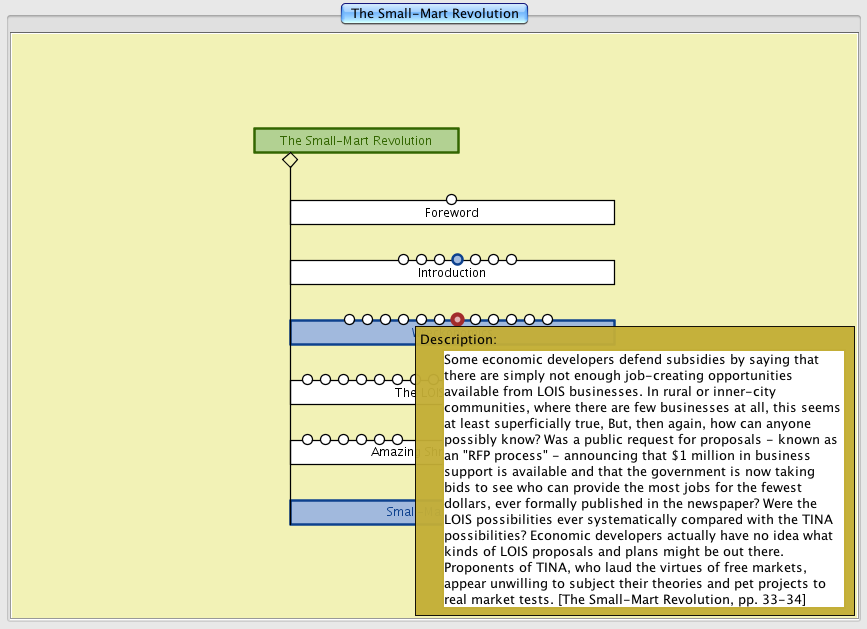Click the last circle above the Introduction bar

point(511,260)
